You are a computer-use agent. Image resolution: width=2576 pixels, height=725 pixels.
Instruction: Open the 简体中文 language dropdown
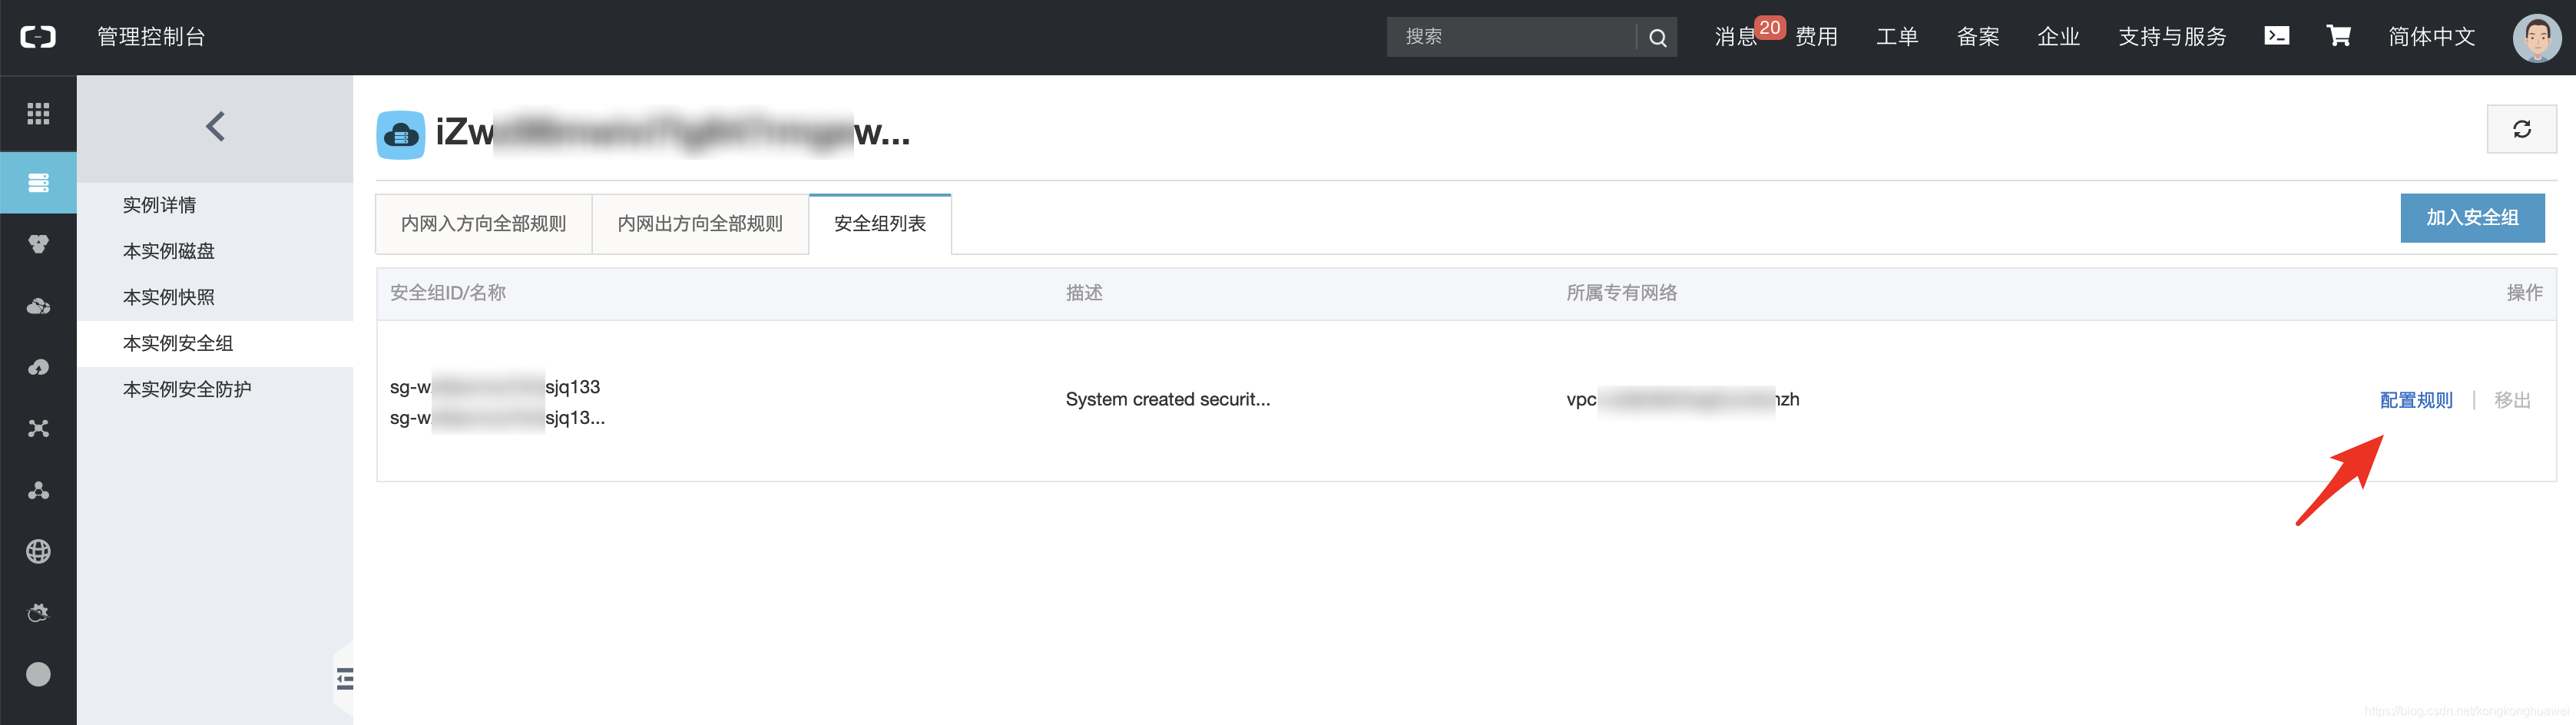2431,37
